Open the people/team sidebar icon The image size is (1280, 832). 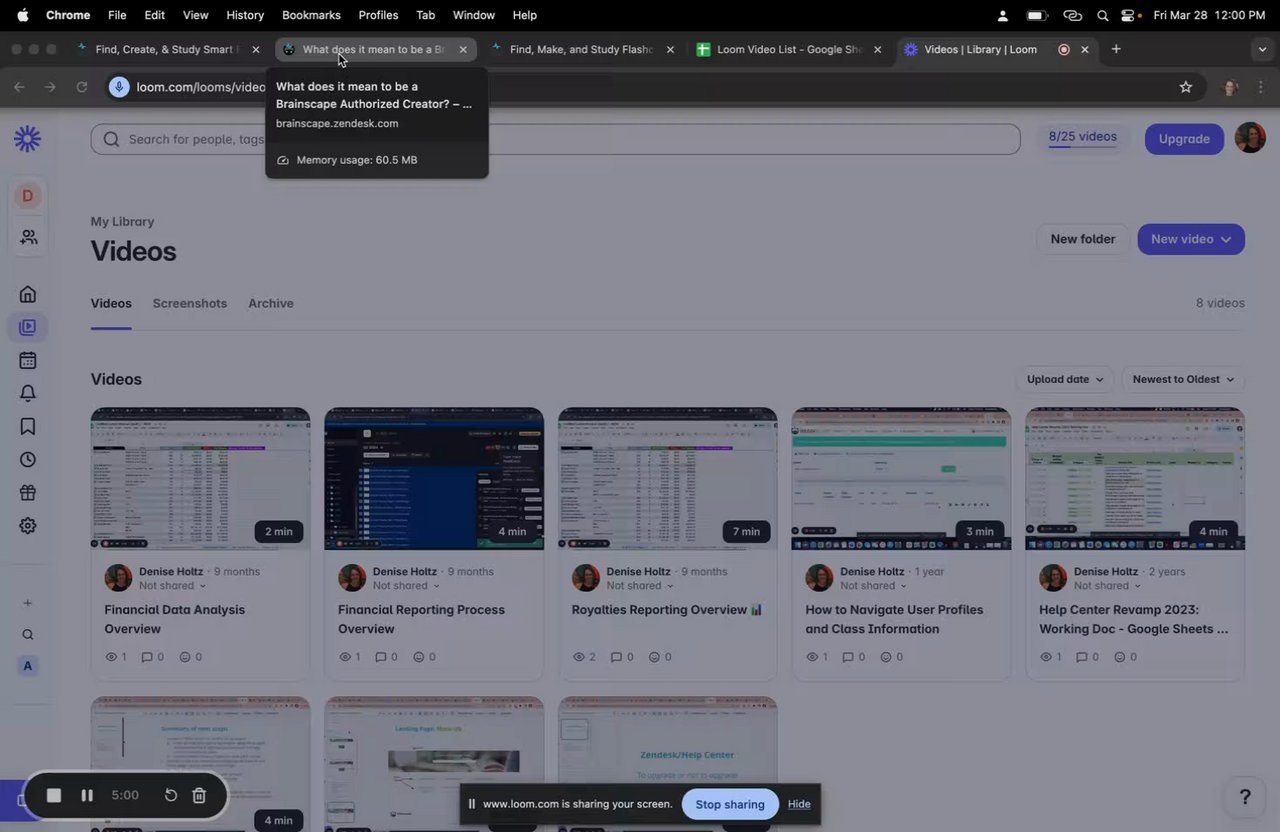click(28, 237)
